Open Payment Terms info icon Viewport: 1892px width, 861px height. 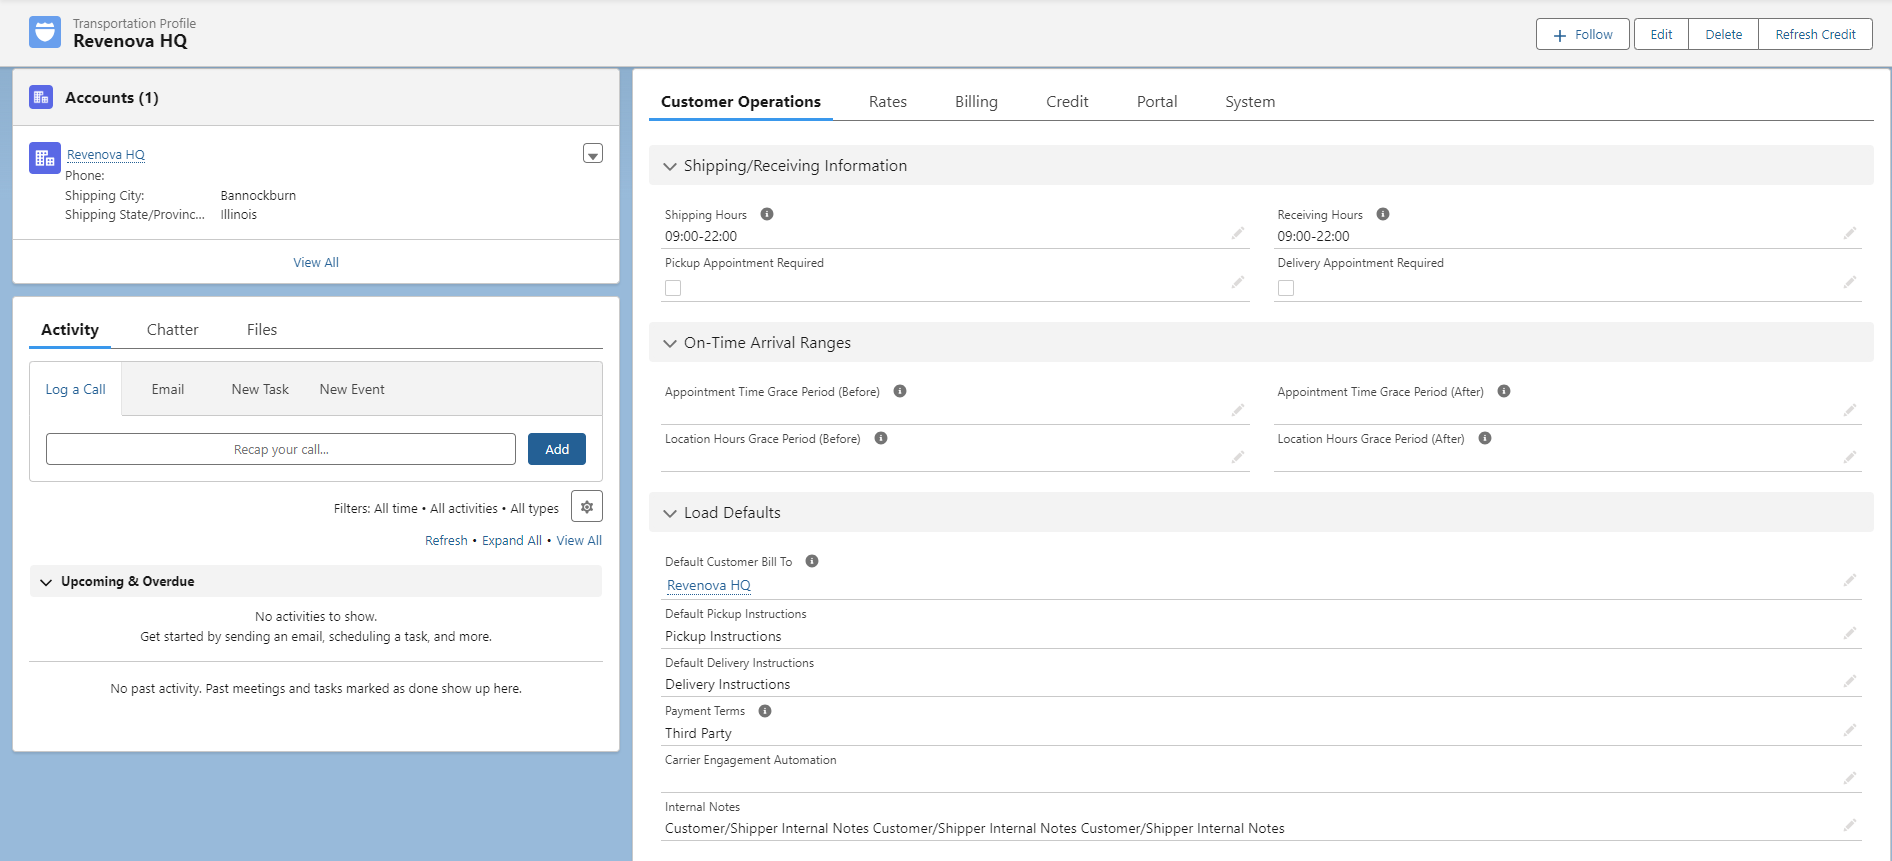765,711
